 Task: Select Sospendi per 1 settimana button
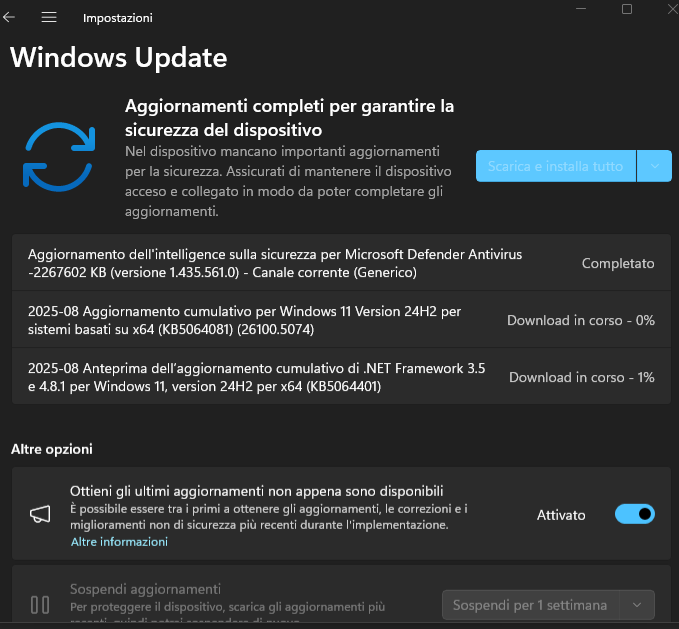click(530, 605)
